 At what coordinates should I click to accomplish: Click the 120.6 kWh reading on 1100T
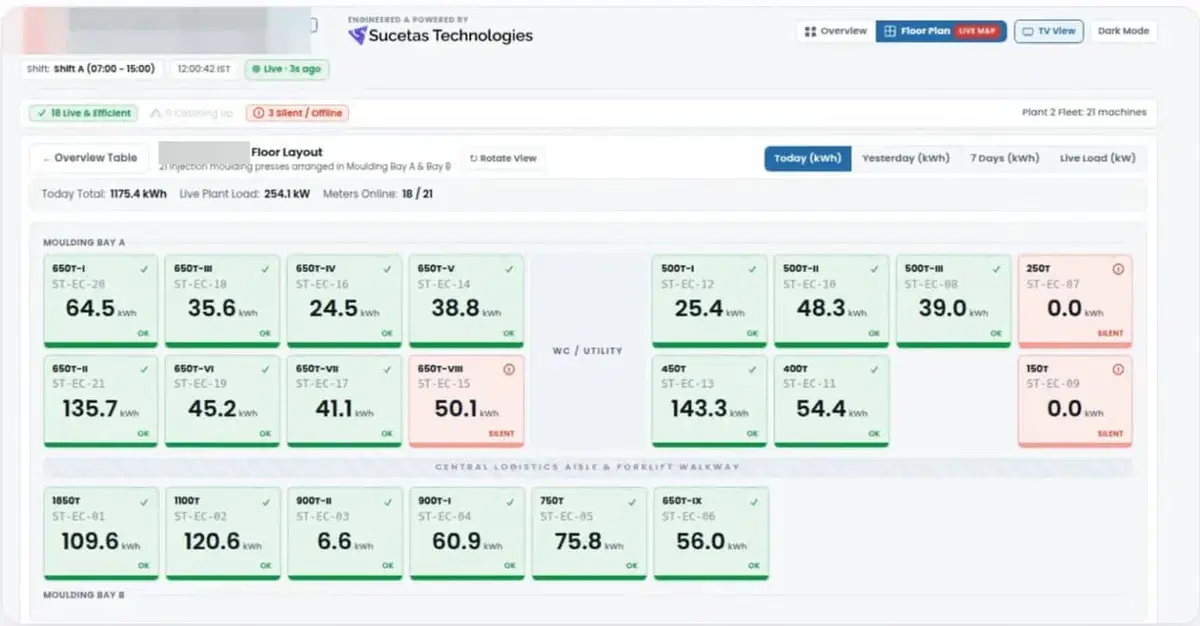[222, 541]
